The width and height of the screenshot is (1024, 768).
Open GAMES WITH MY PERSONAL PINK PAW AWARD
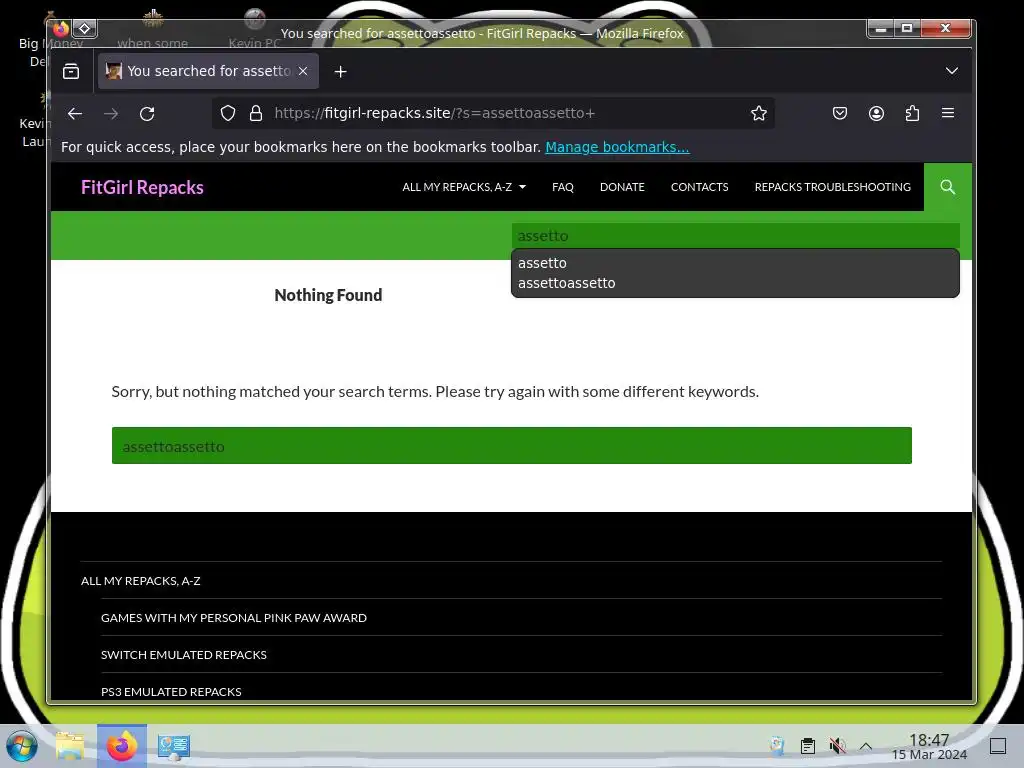pos(234,618)
